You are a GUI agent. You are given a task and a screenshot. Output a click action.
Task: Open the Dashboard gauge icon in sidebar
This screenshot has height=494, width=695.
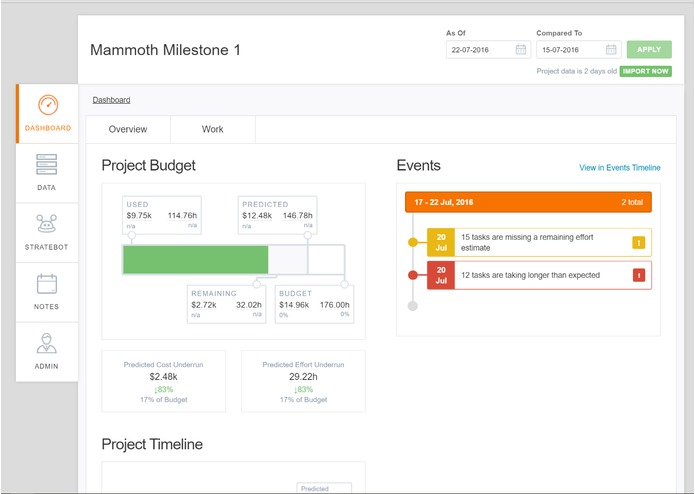click(48, 105)
